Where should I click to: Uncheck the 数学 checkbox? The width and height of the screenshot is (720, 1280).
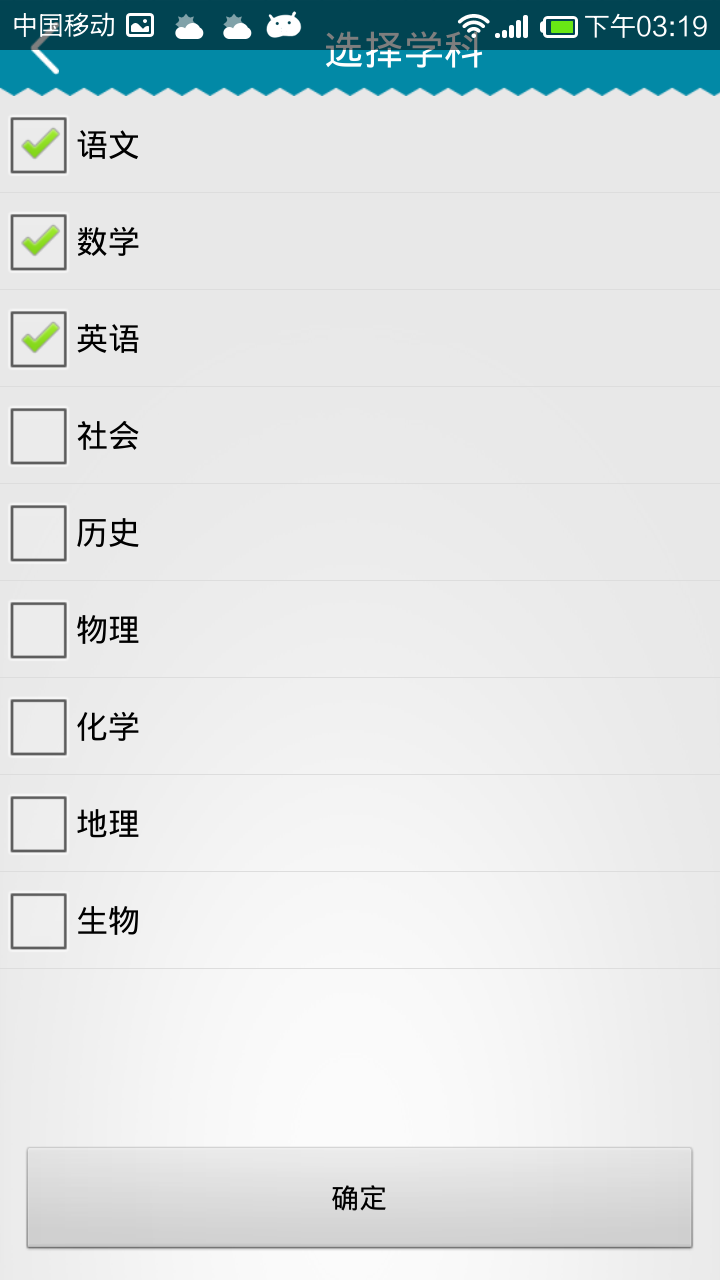click(39, 242)
